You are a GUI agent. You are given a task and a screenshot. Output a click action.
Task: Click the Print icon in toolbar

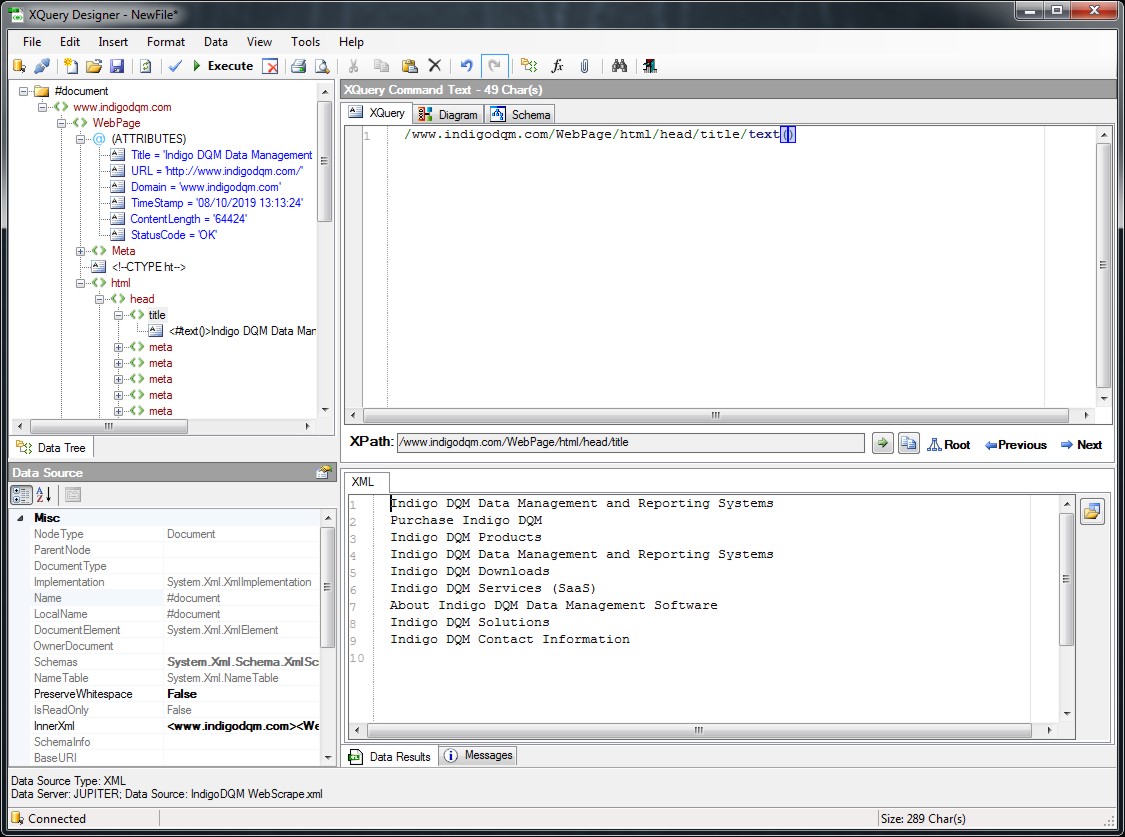coord(298,66)
